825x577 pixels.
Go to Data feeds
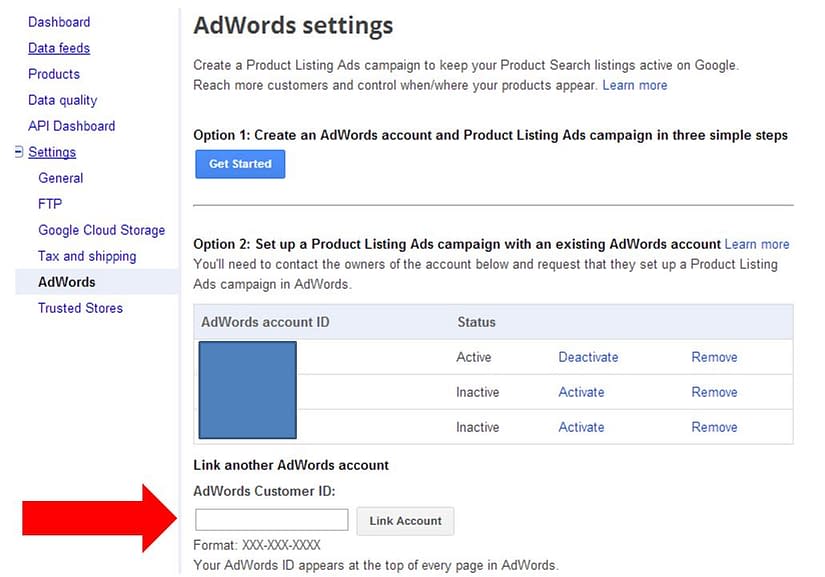click(59, 48)
